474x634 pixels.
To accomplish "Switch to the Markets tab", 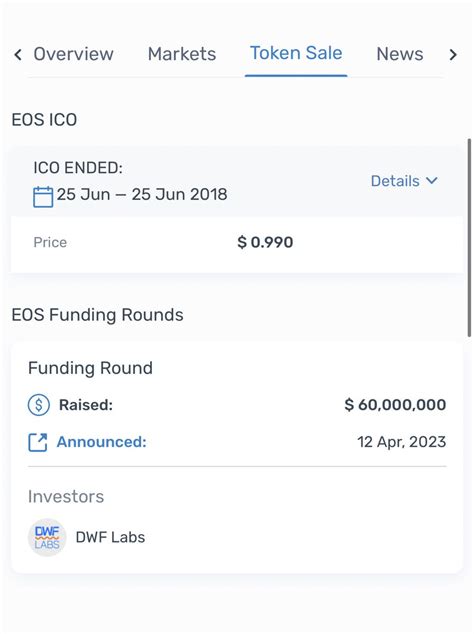I will tap(182, 54).
